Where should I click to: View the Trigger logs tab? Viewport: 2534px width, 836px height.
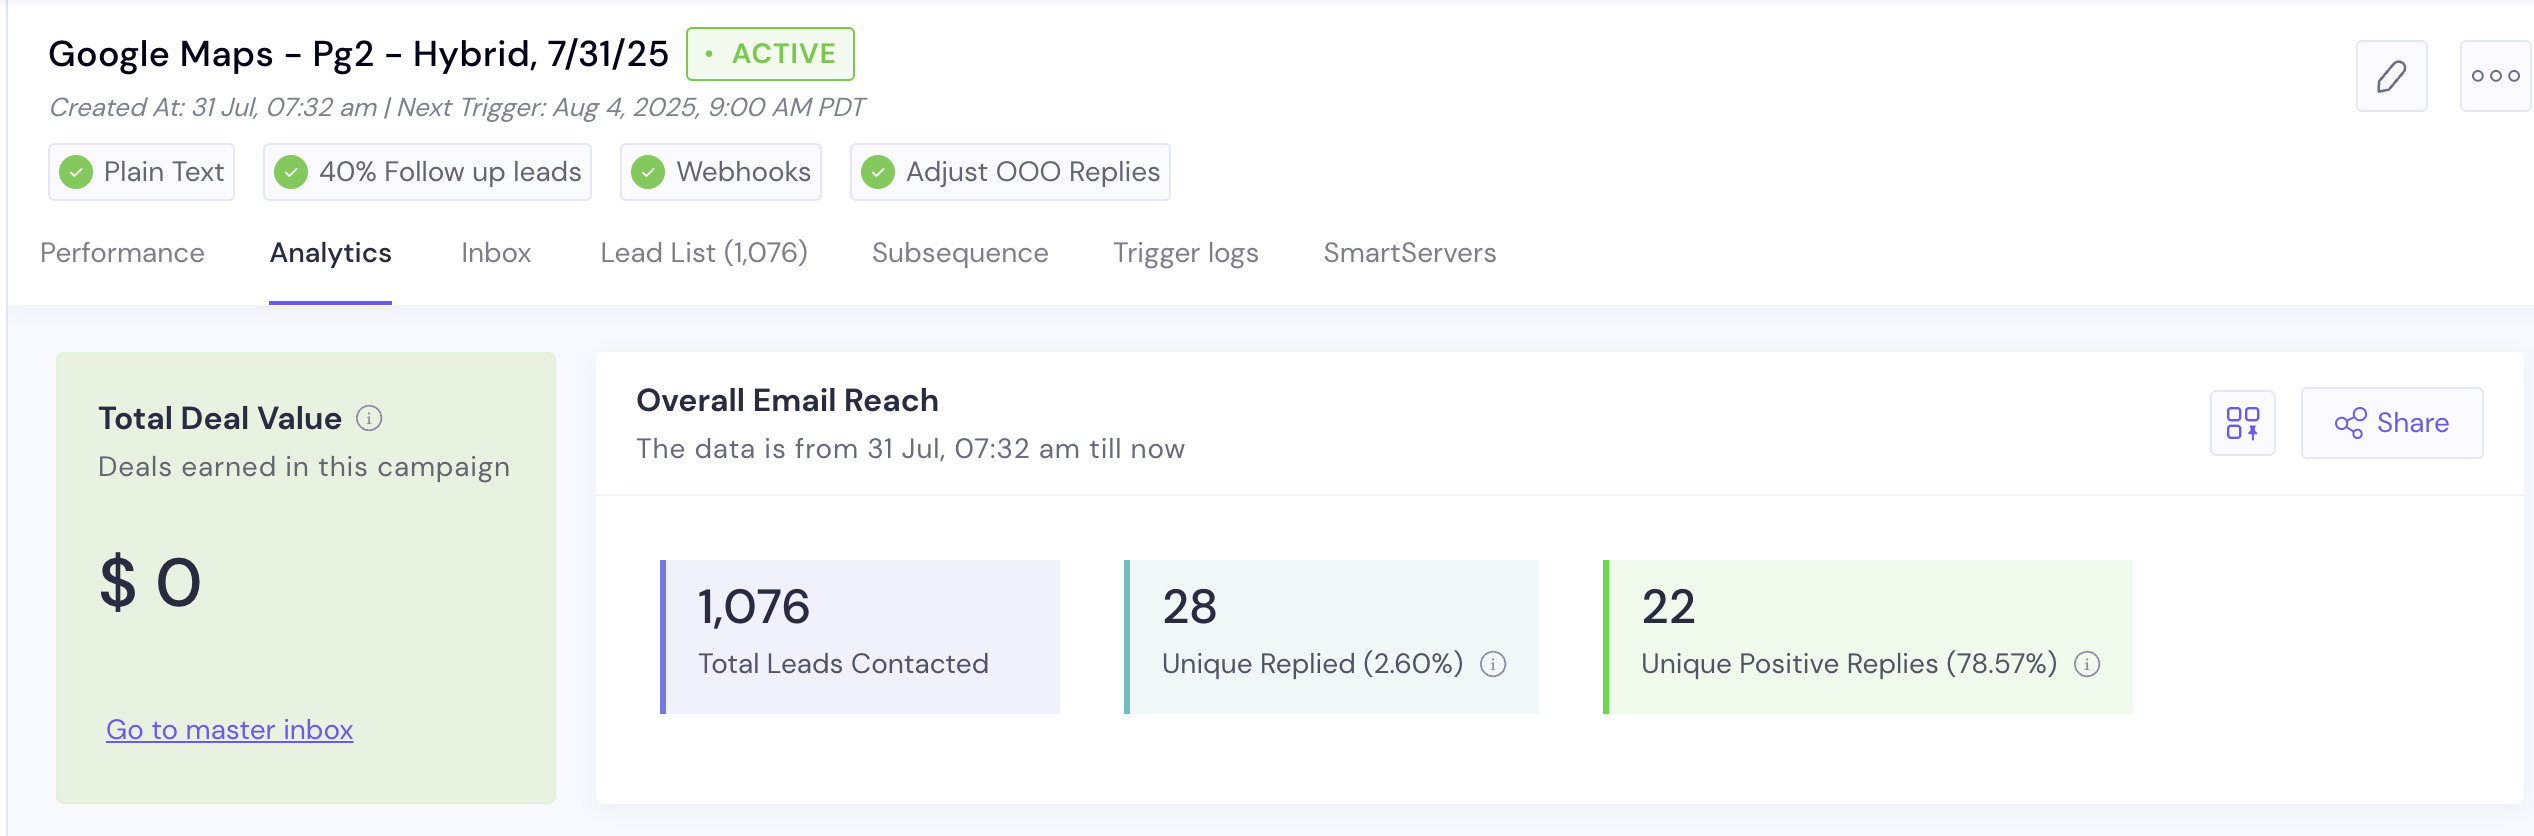tap(1186, 253)
